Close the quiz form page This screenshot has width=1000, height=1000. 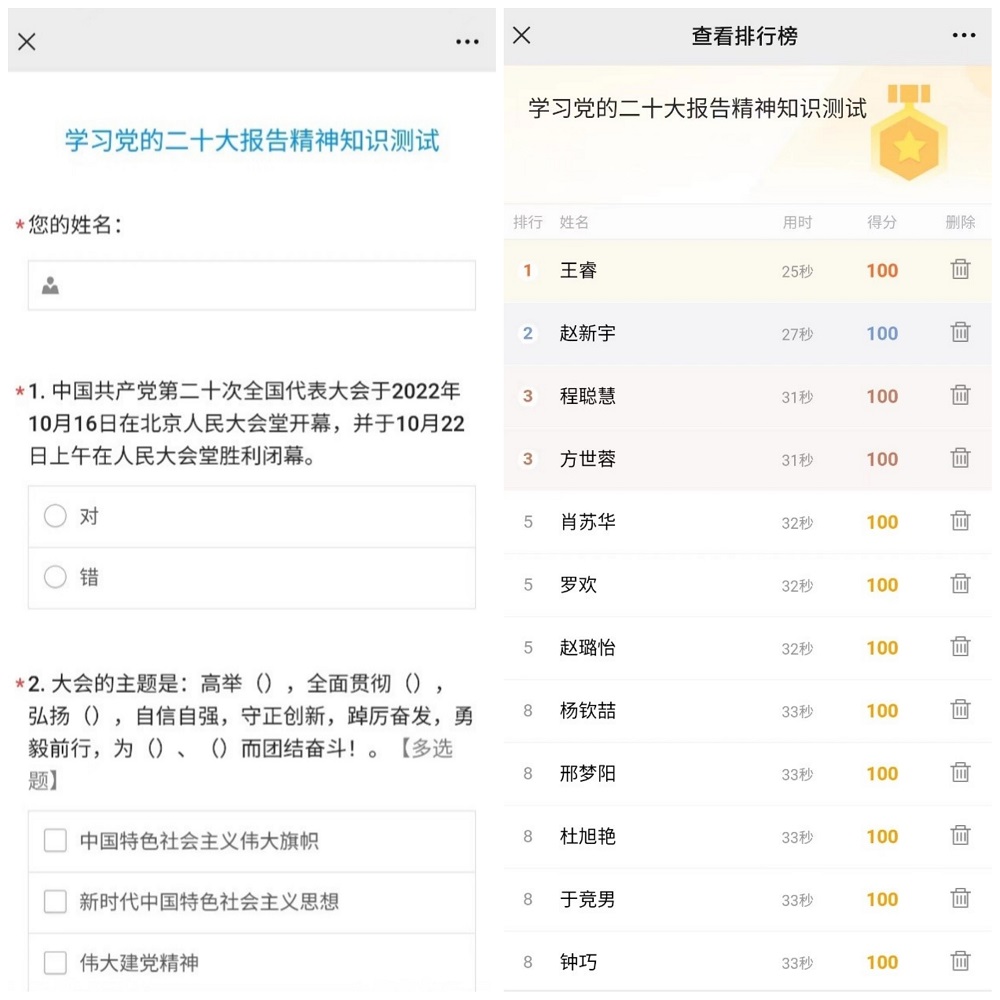[27, 42]
